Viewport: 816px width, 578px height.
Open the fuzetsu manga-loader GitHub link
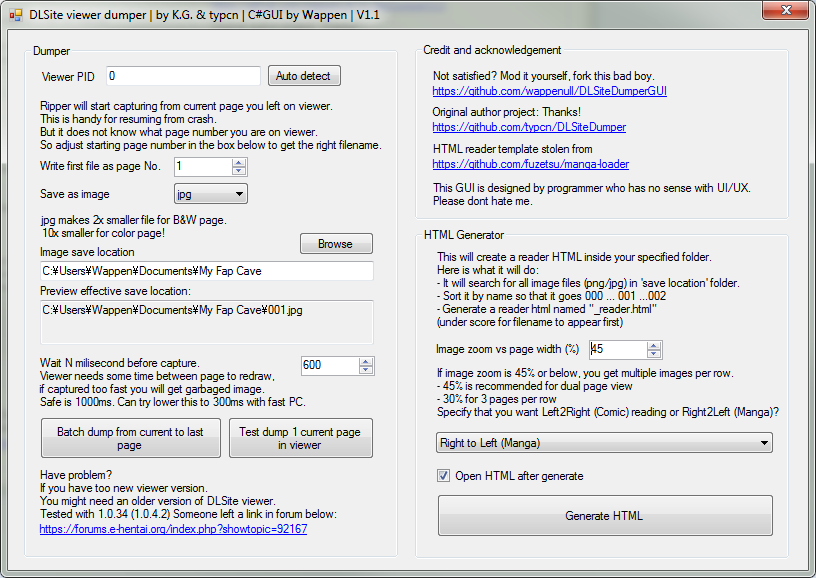tap(531, 164)
